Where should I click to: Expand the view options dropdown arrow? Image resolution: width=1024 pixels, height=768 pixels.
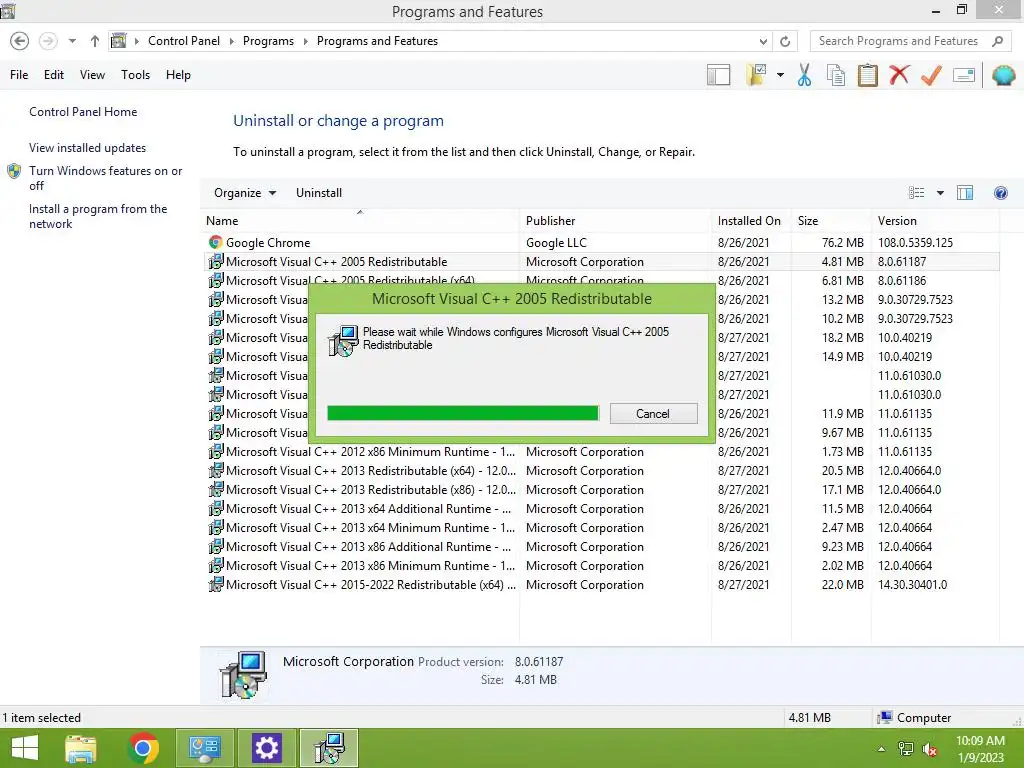940,193
